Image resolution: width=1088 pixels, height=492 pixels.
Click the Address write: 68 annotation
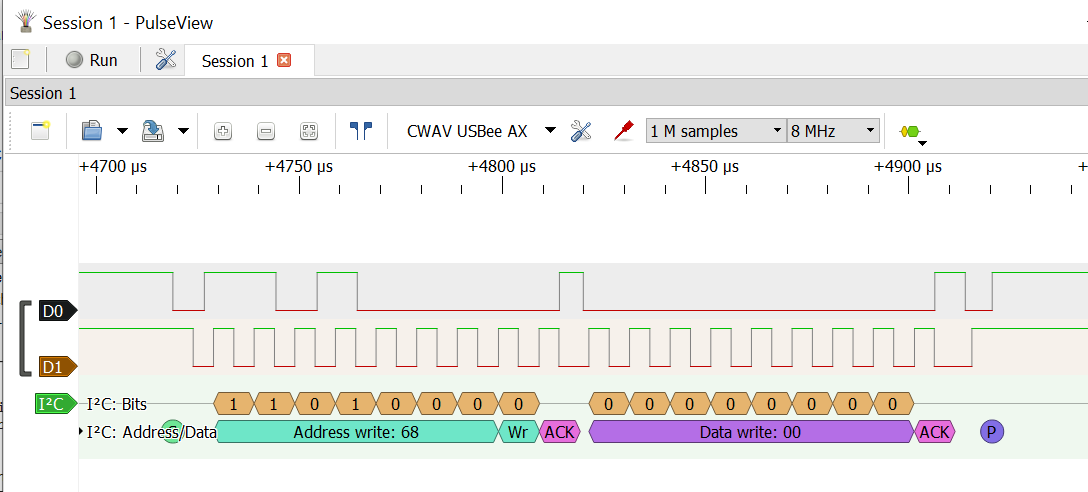point(357,432)
